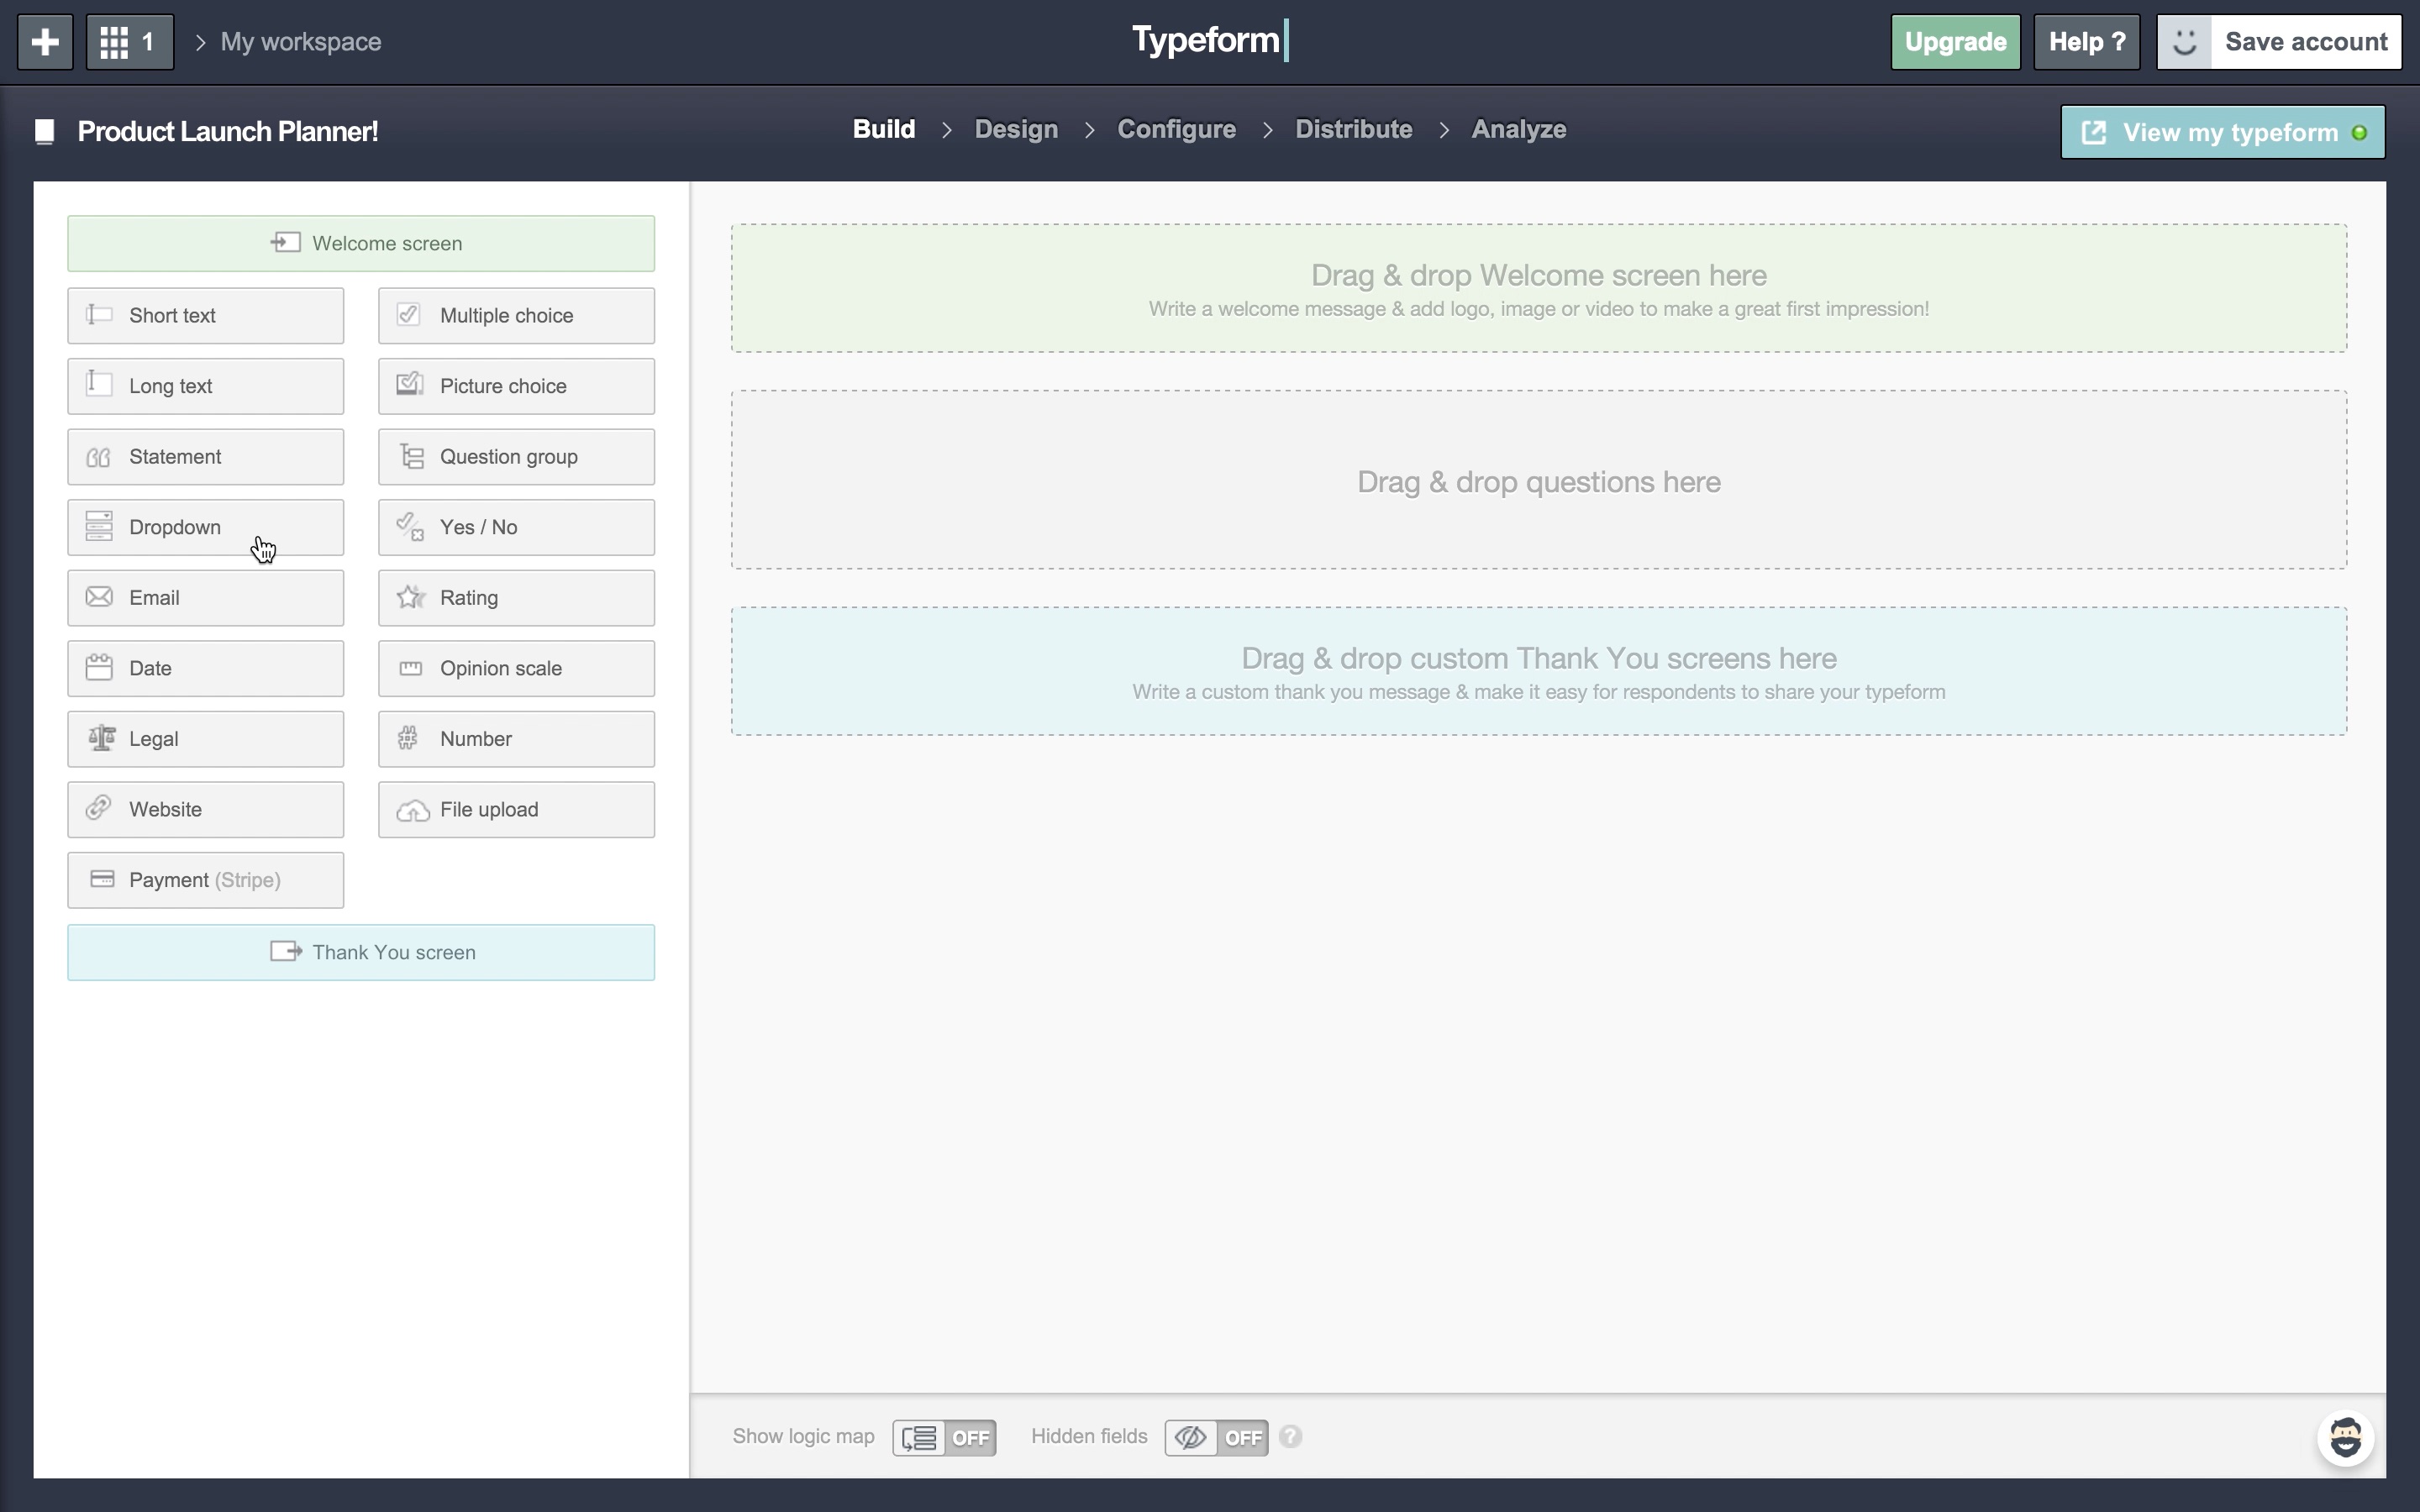Select the Multiple choice checkmark icon
The height and width of the screenshot is (1512, 2420).
[x=408, y=314]
